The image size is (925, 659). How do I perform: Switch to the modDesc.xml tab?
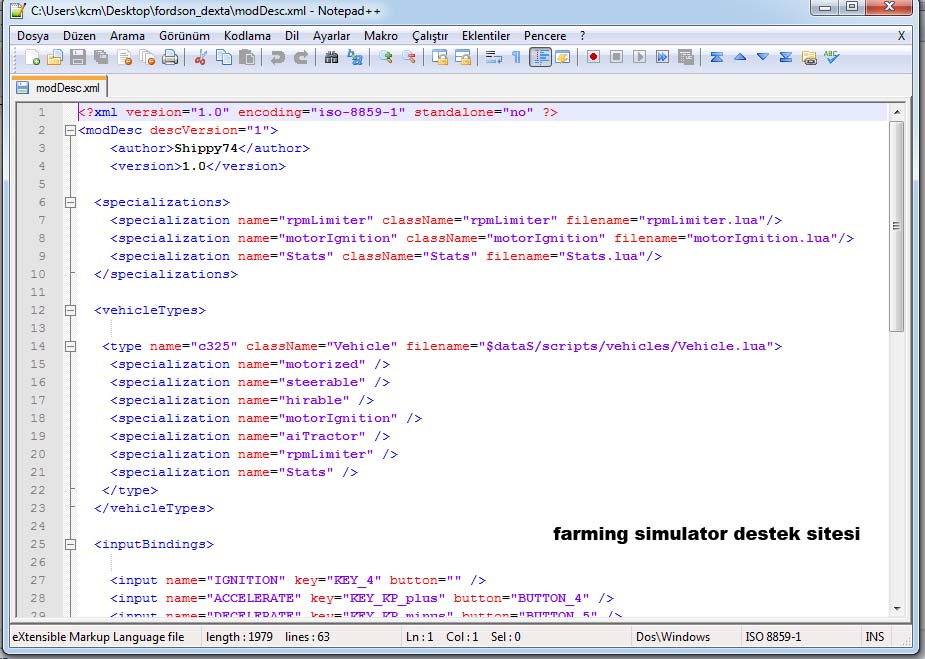pos(60,88)
